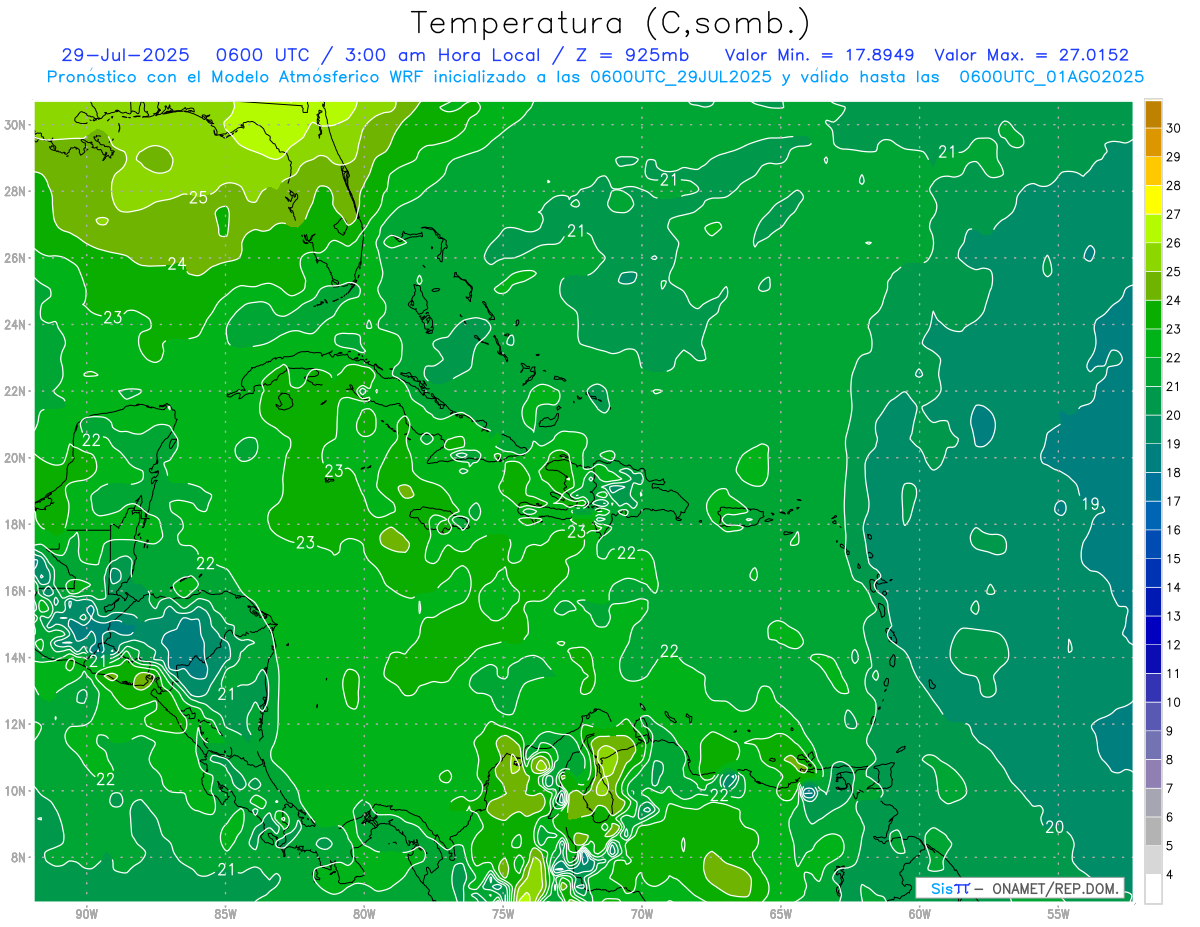Click the 19 contour label near 55W
1200x927 pixels.
pyautogui.click(x=1090, y=503)
